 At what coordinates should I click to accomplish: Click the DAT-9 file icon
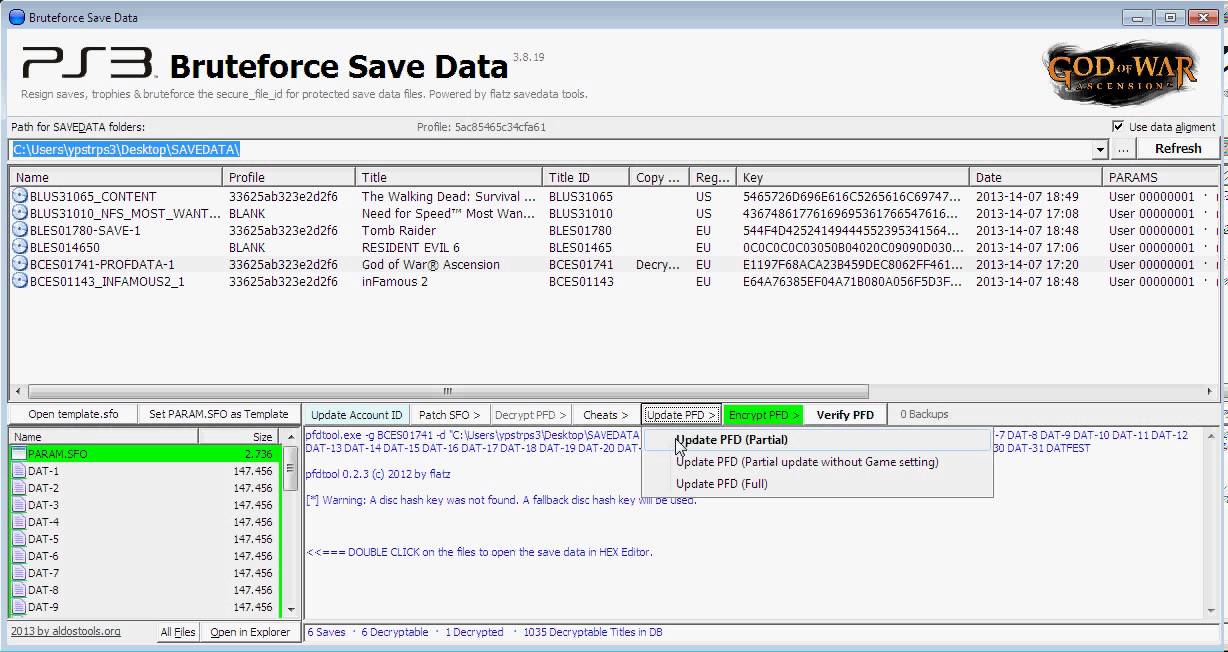[x=19, y=607]
